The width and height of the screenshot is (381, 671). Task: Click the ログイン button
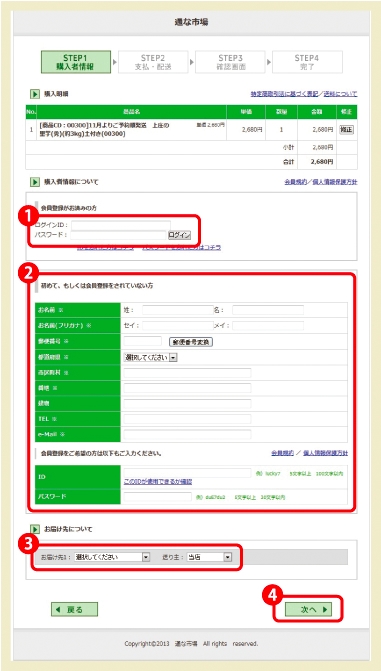[179, 235]
